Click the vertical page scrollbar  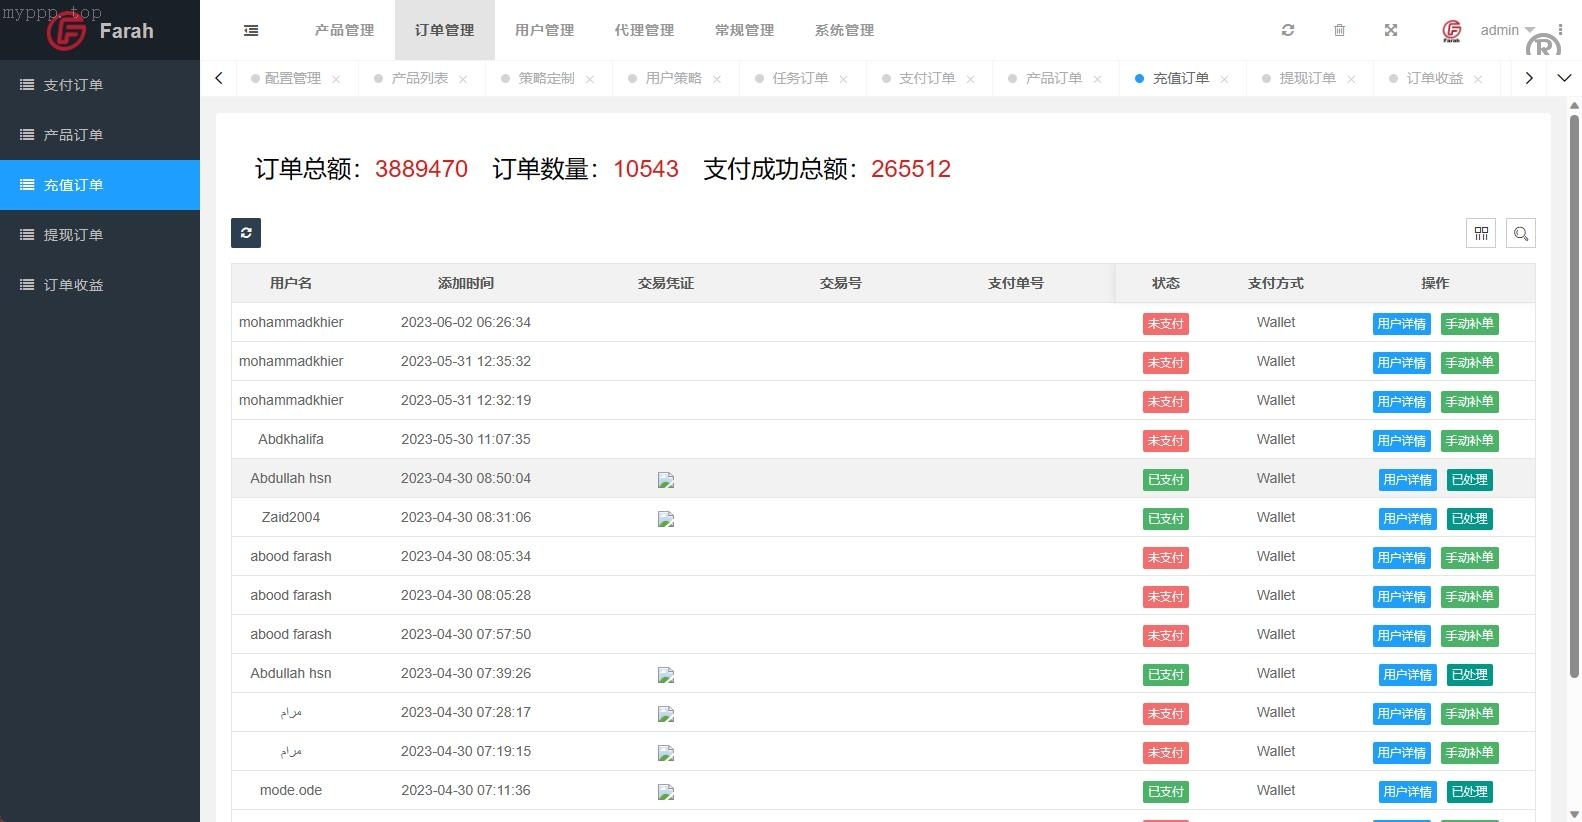pos(1574,400)
